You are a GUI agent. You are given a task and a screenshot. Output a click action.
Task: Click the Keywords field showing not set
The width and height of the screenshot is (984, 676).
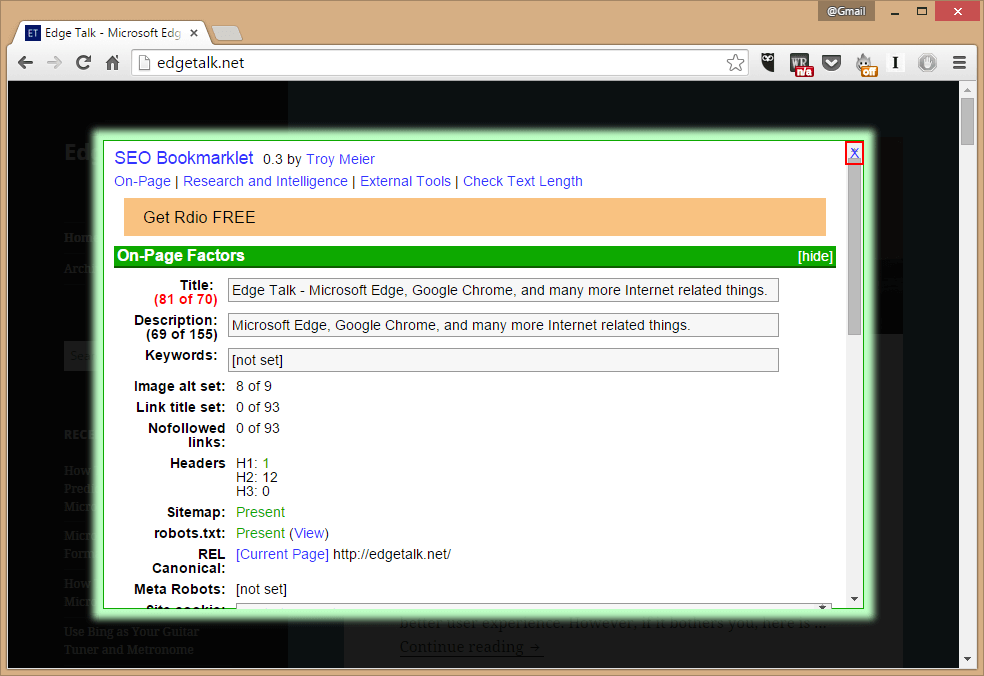(x=503, y=360)
